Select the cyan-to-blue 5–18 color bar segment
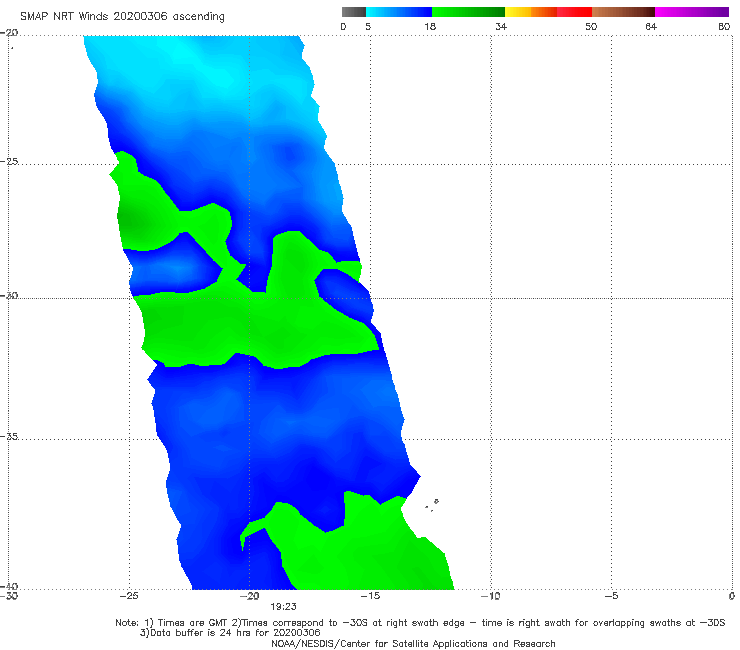The width and height of the screenshot is (740, 650). click(x=399, y=12)
